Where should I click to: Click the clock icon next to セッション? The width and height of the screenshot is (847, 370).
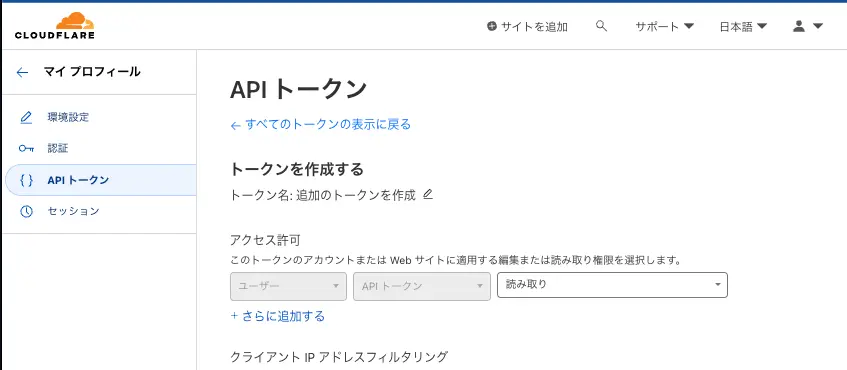[26, 211]
